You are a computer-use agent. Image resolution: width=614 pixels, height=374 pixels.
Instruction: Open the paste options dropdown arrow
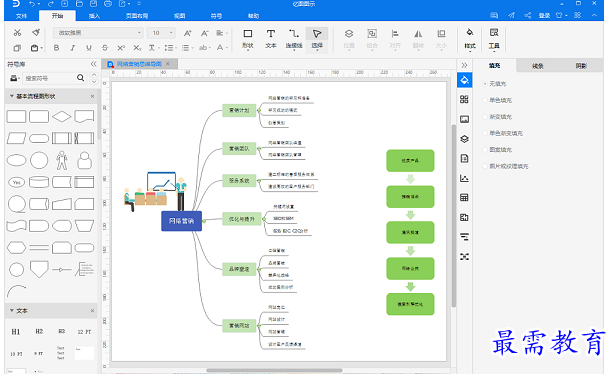tap(42, 48)
